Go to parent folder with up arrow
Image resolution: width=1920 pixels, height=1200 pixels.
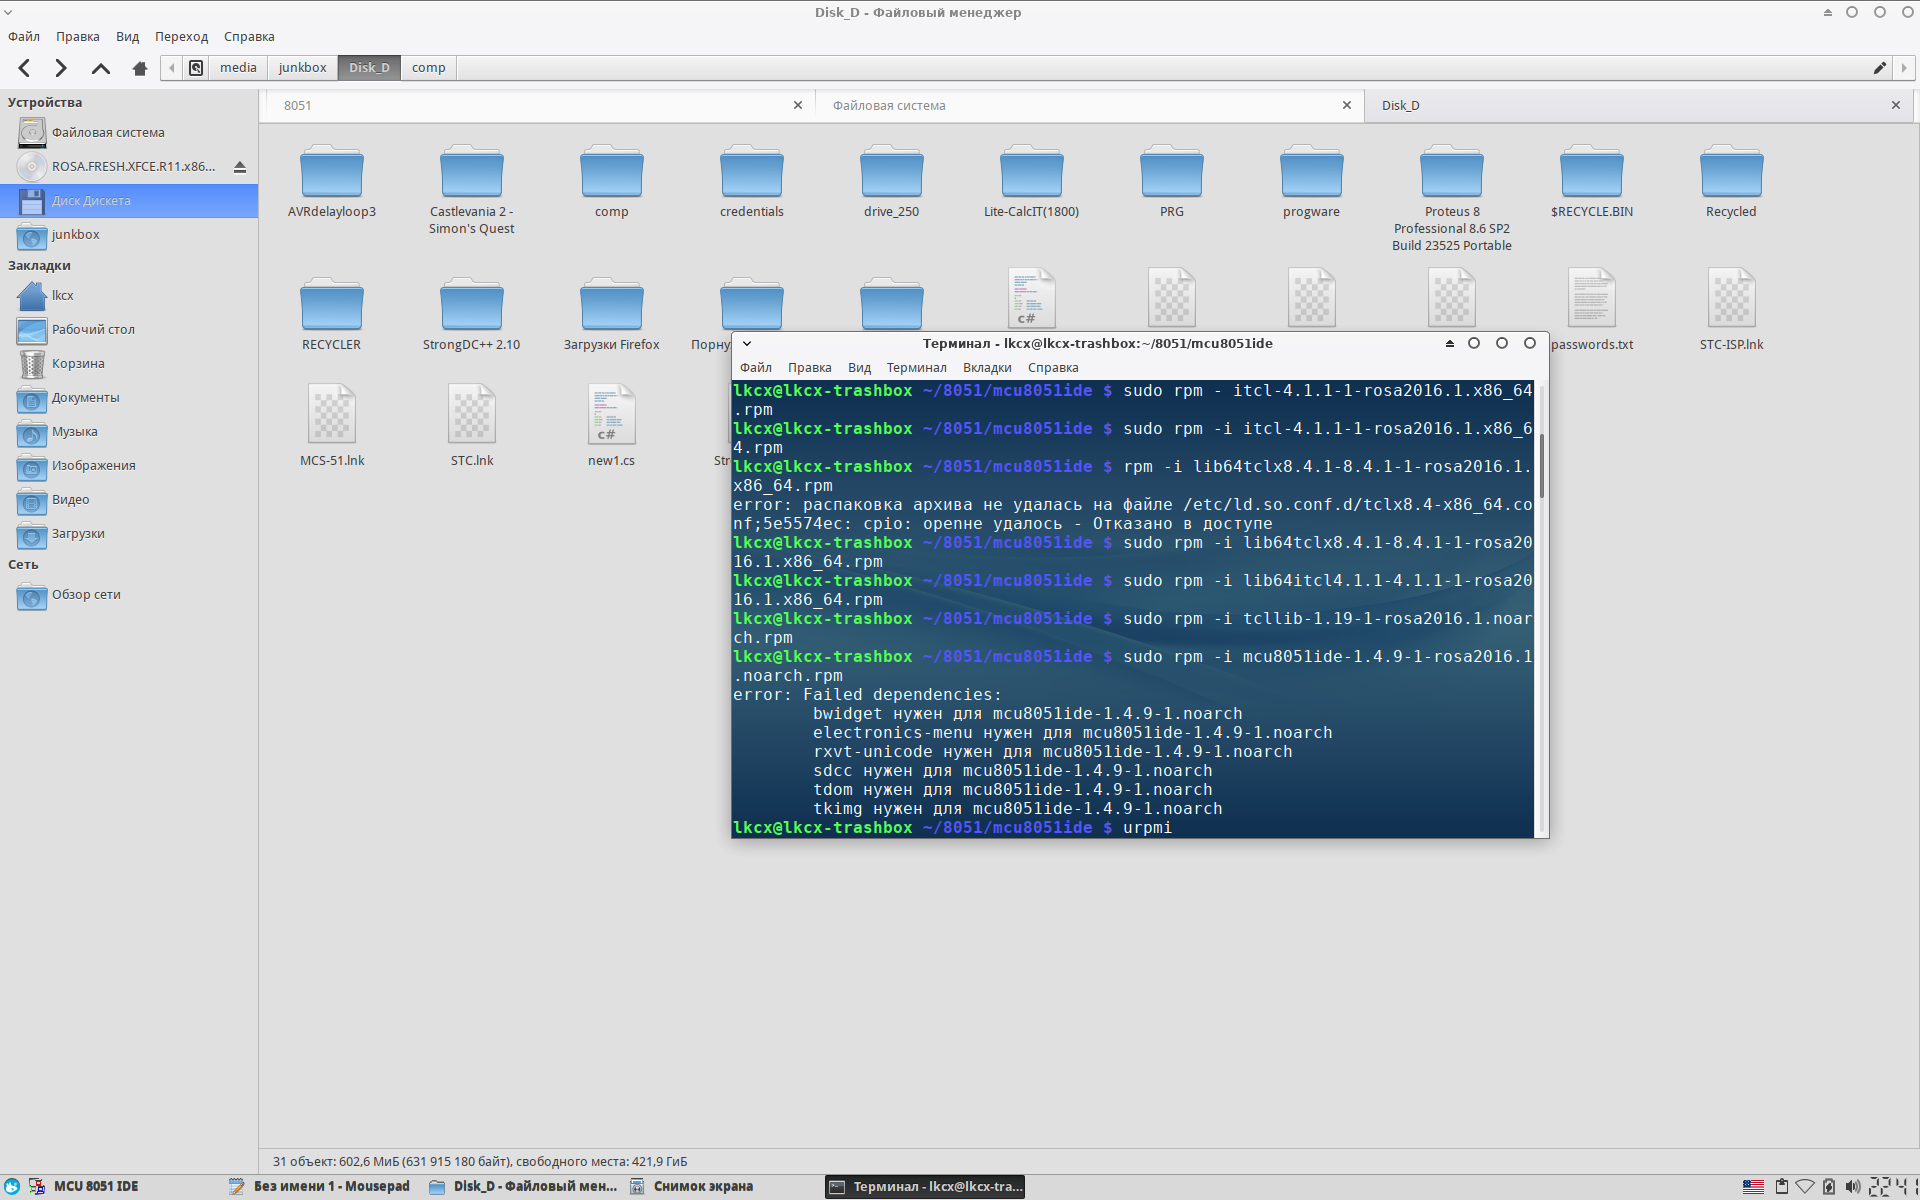pos(100,68)
